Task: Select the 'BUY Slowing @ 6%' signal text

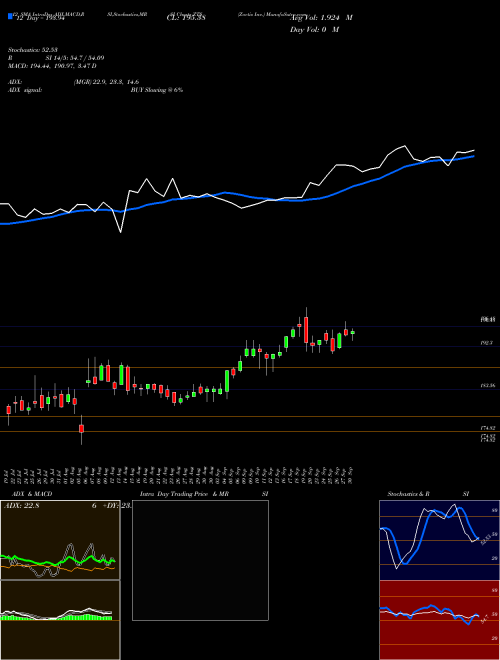Action: 157,90
